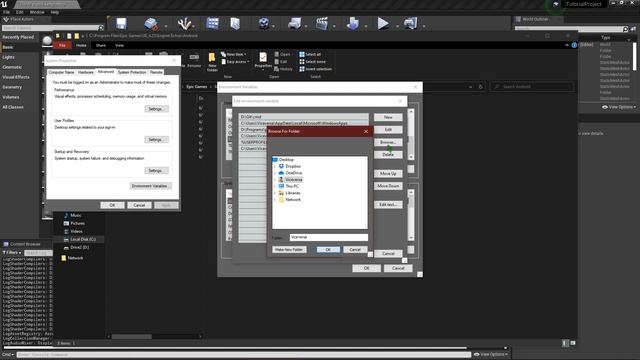Open the File tab in File Explorer
This screenshot has height=360, width=640.
pyautogui.click(x=62, y=45)
